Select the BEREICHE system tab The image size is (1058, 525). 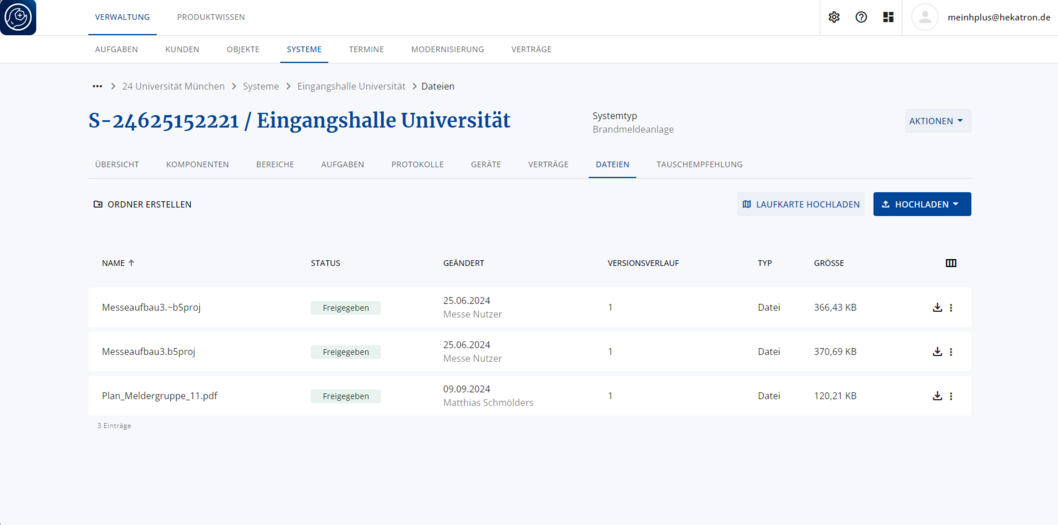tap(275, 165)
